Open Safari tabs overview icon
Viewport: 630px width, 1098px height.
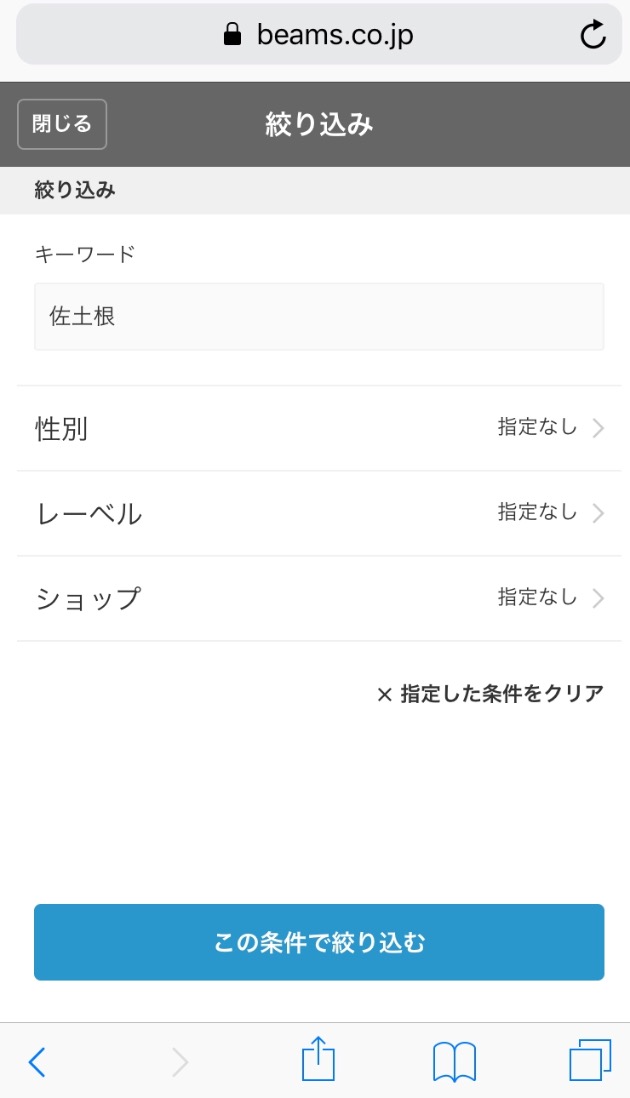(x=590, y=1060)
